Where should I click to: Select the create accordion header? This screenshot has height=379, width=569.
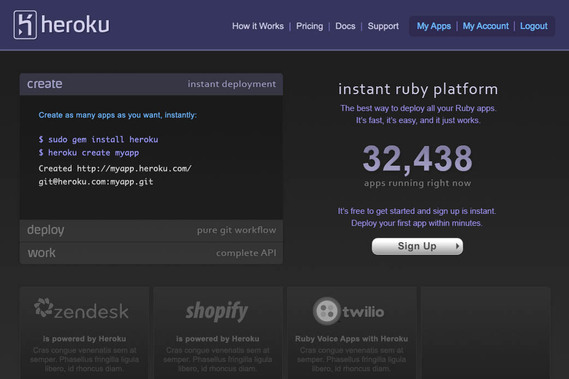click(151, 84)
